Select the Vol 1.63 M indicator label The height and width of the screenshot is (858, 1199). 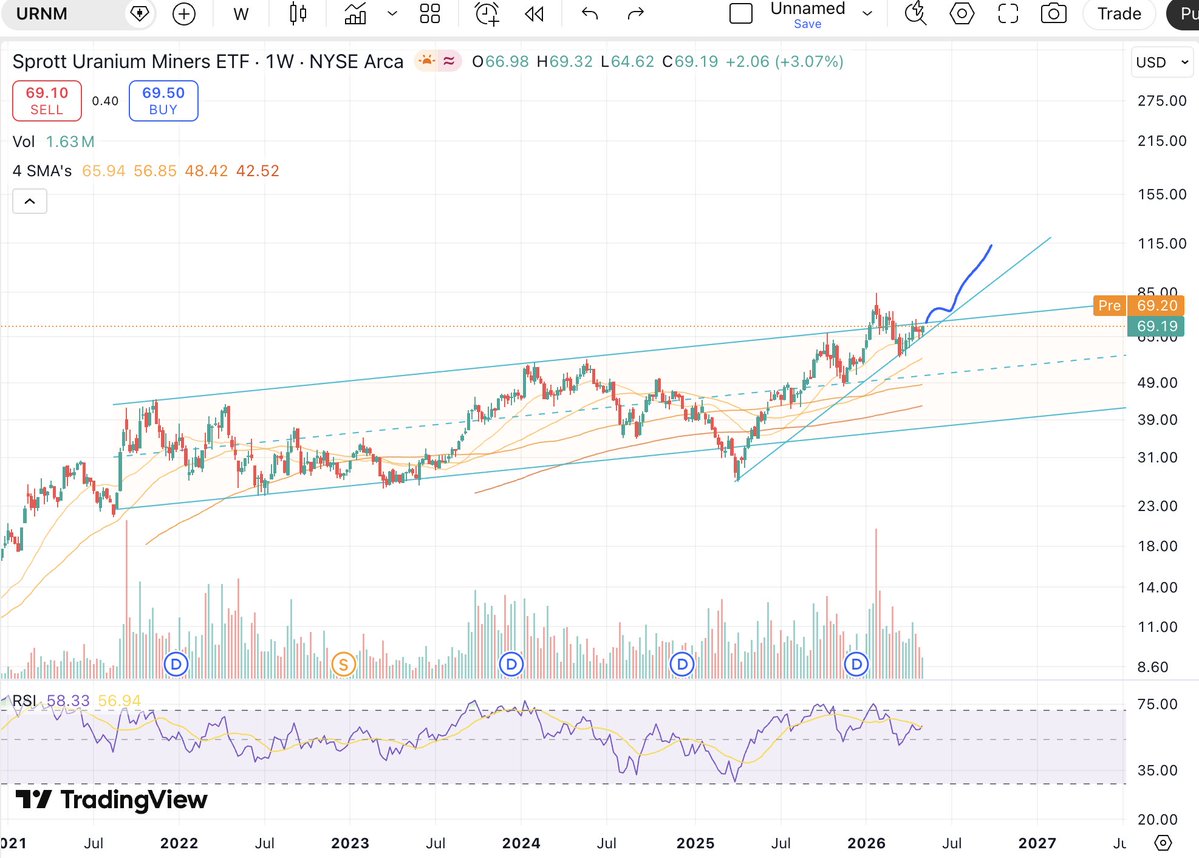point(54,141)
